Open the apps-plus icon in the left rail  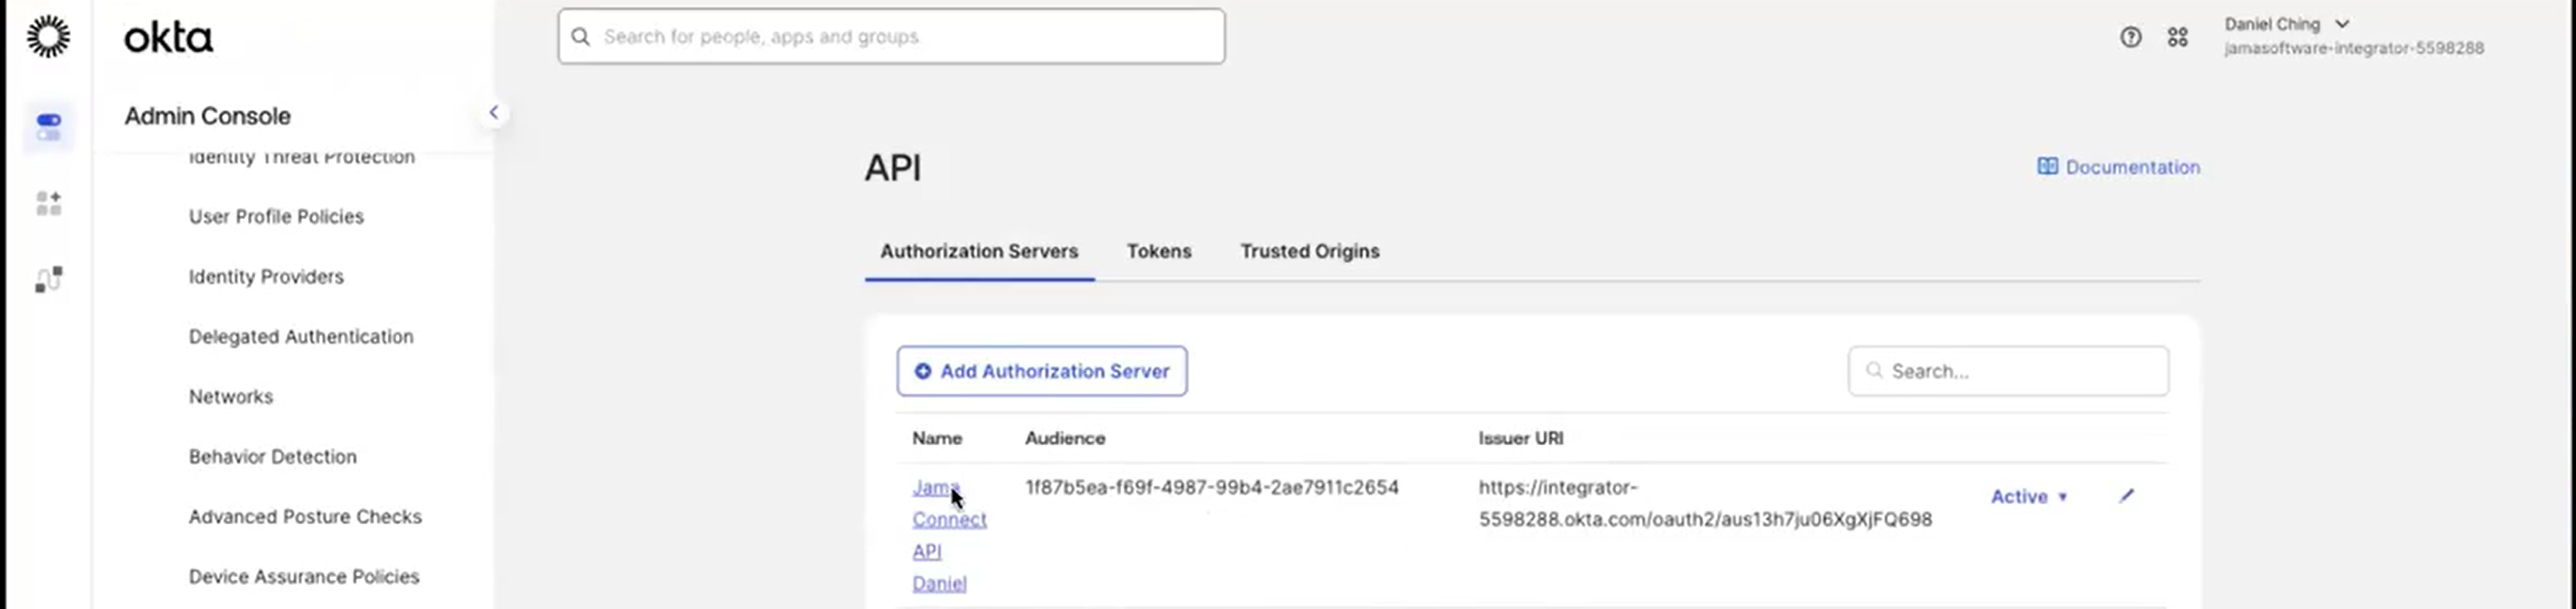pyautogui.click(x=48, y=203)
